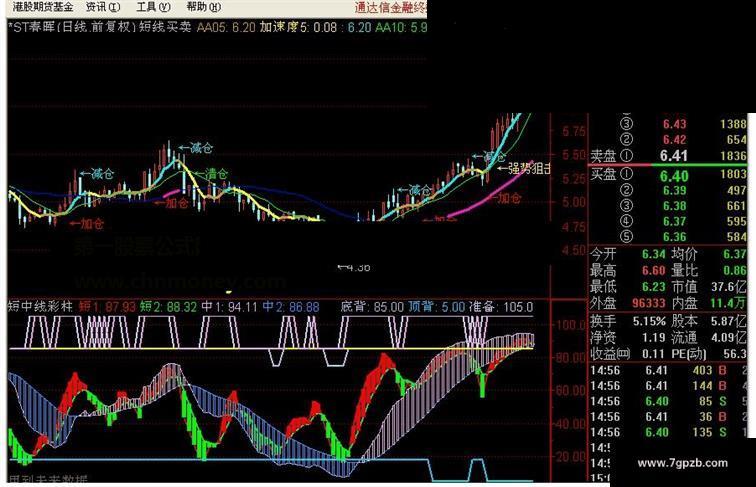This screenshot has width=756, height=487.
Task: Click the 清仓 signal label on chart
Action: click(212, 174)
